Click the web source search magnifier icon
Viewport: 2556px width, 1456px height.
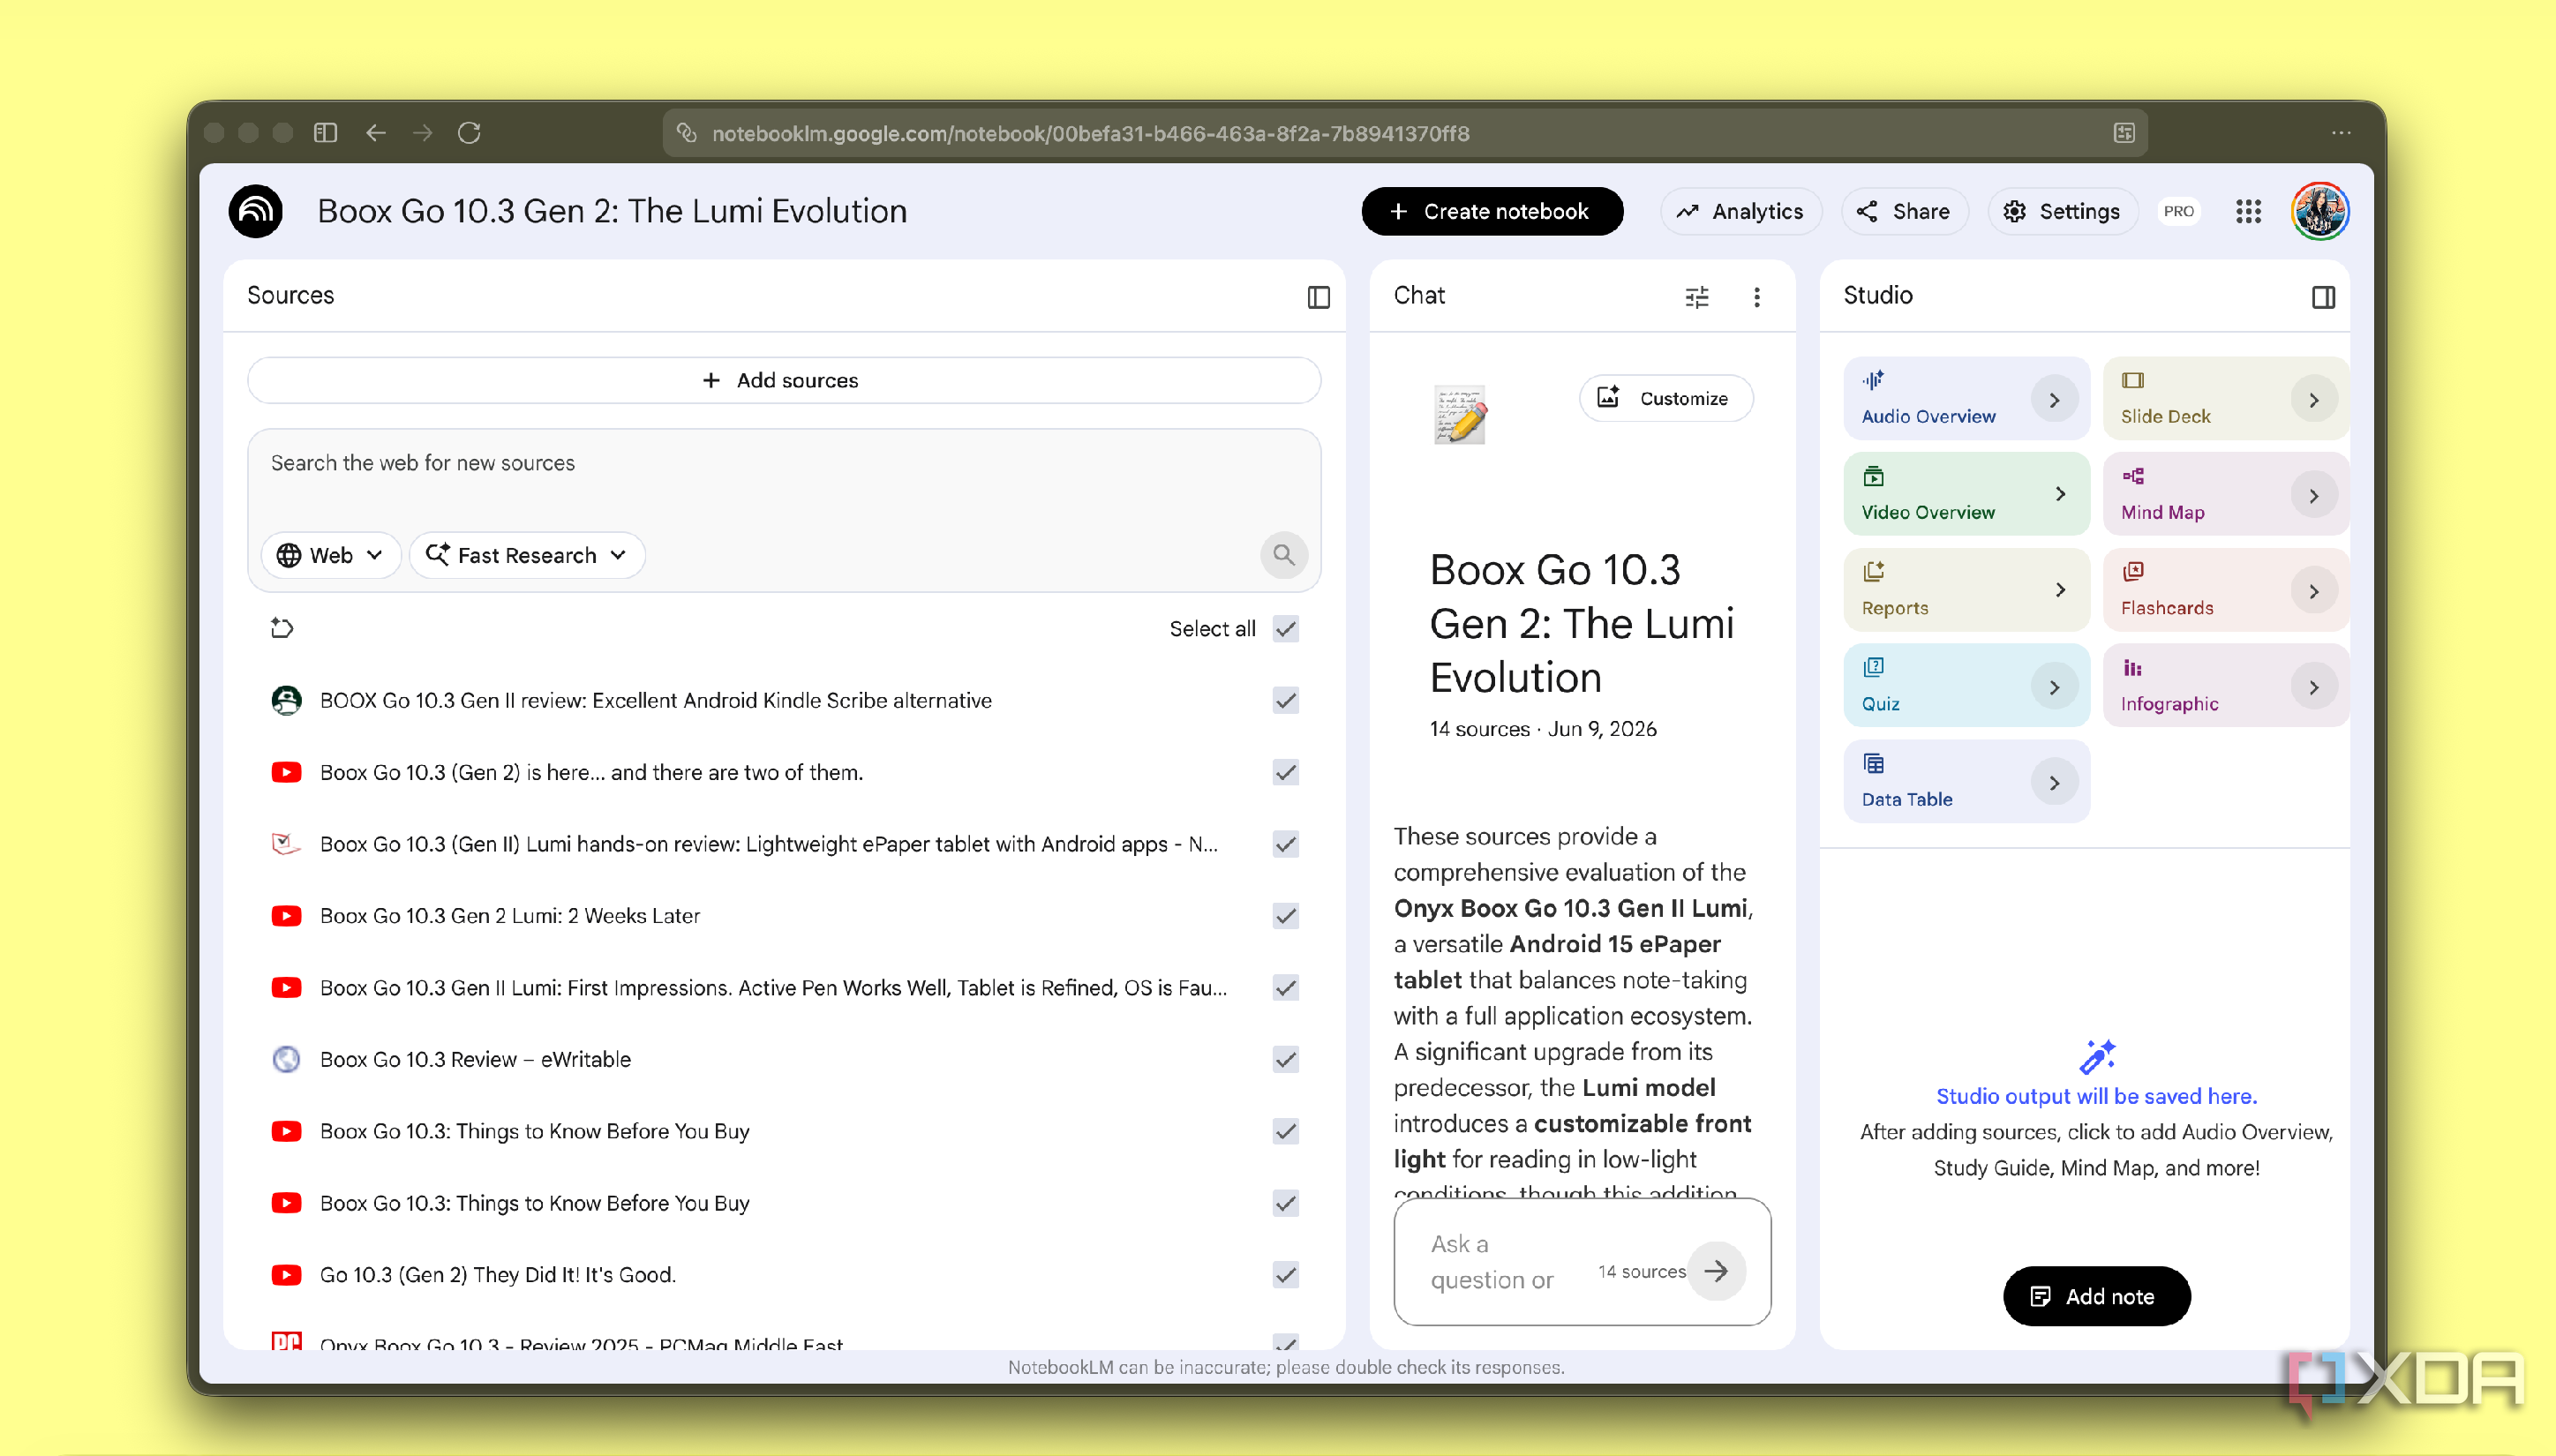[1283, 554]
